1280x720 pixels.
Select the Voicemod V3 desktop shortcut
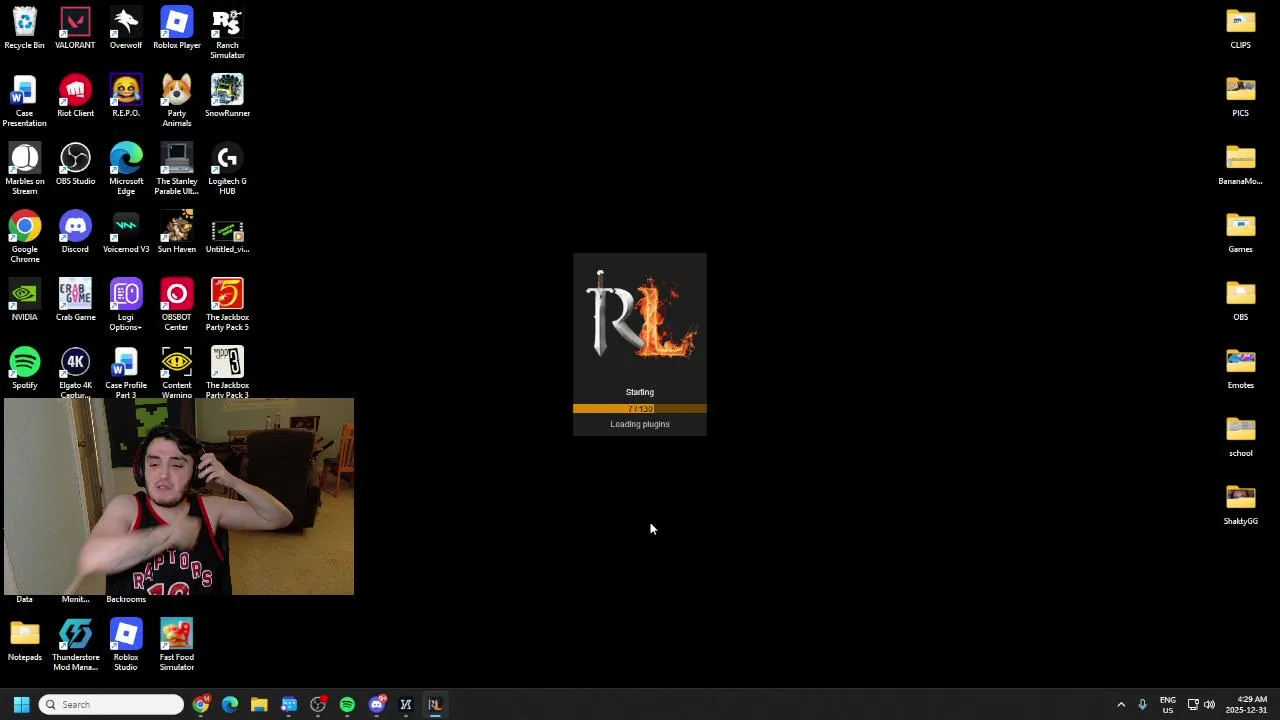click(x=126, y=232)
